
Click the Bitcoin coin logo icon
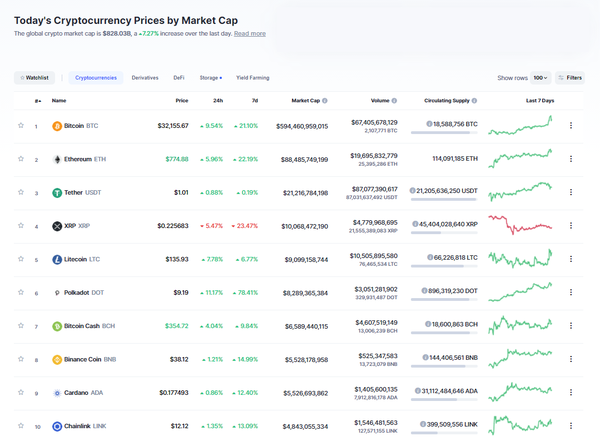[x=57, y=126]
